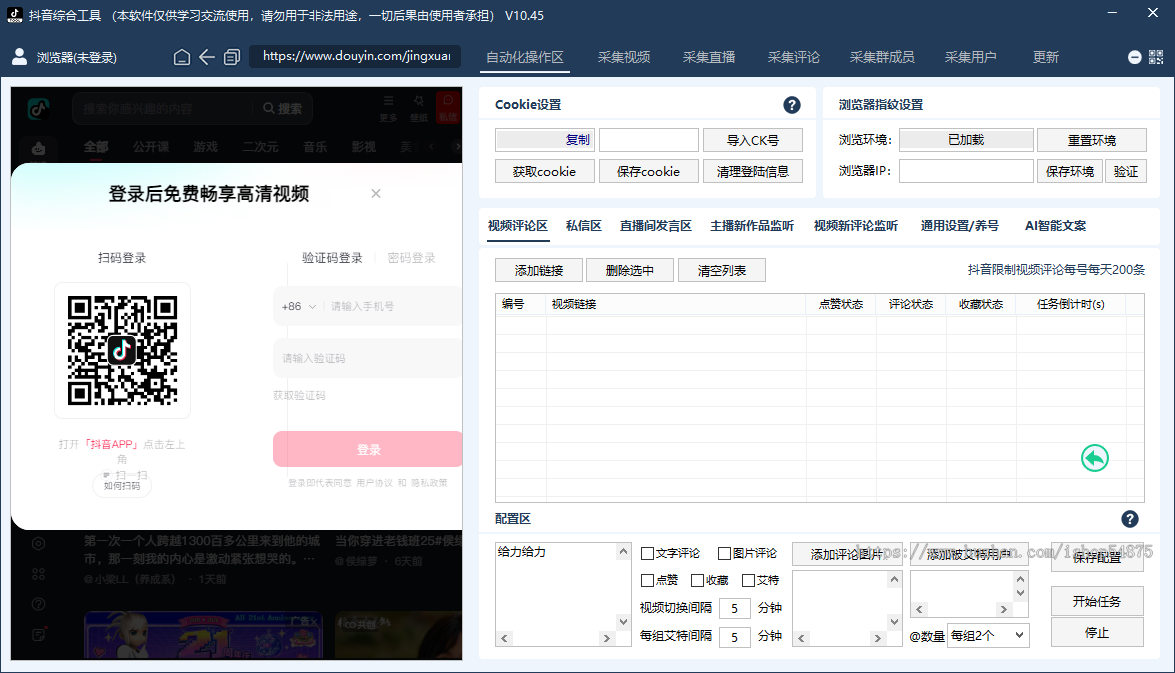Open the 更新 tab
1175x673 pixels.
coord(1045,57)
